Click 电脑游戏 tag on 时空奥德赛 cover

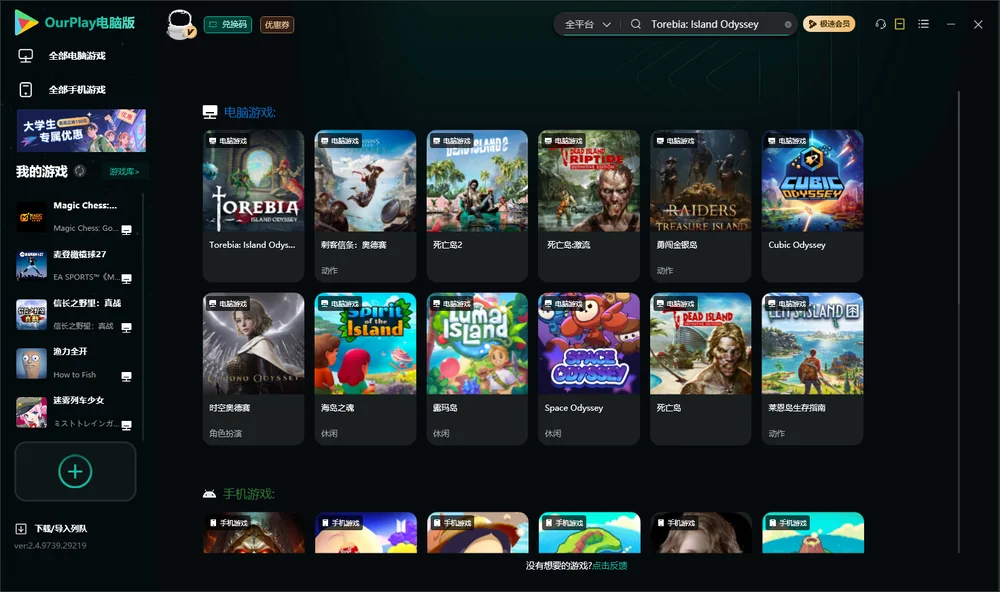click(x=228, y=304)
